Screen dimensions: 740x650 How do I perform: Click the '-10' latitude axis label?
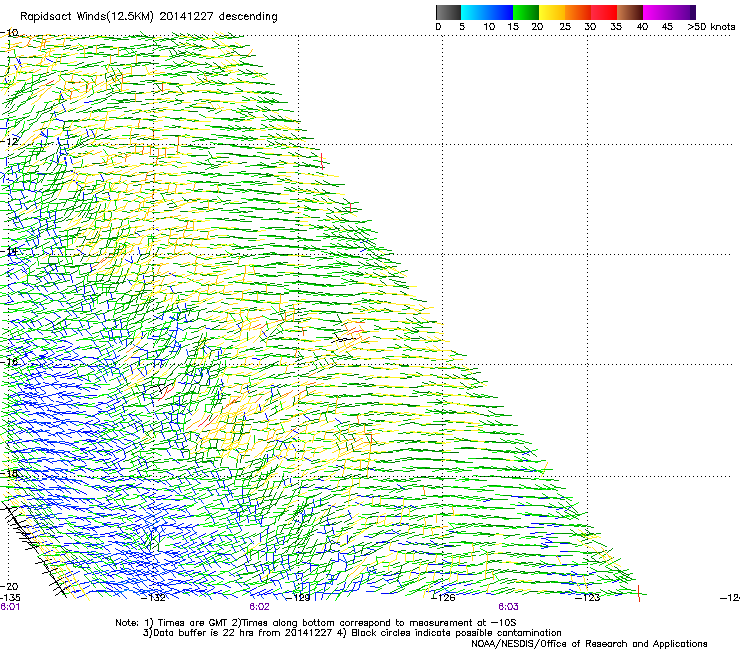9,33
